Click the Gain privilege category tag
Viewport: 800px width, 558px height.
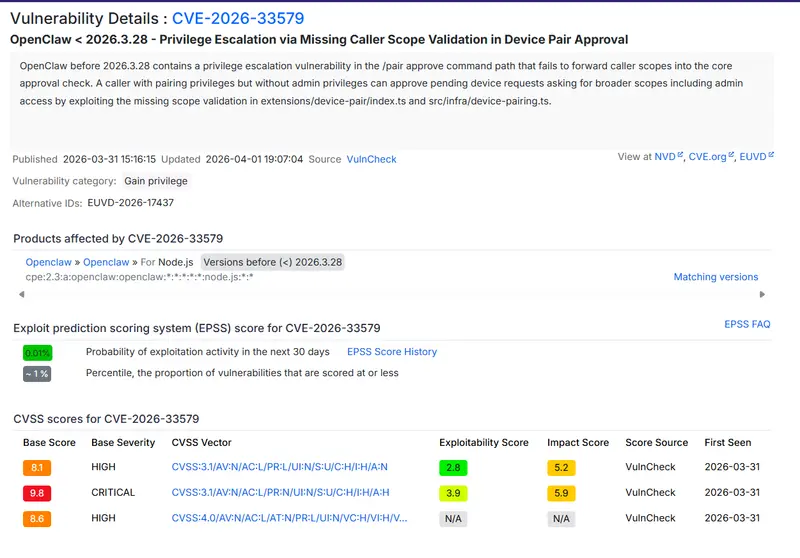click(x=155, y=181)
